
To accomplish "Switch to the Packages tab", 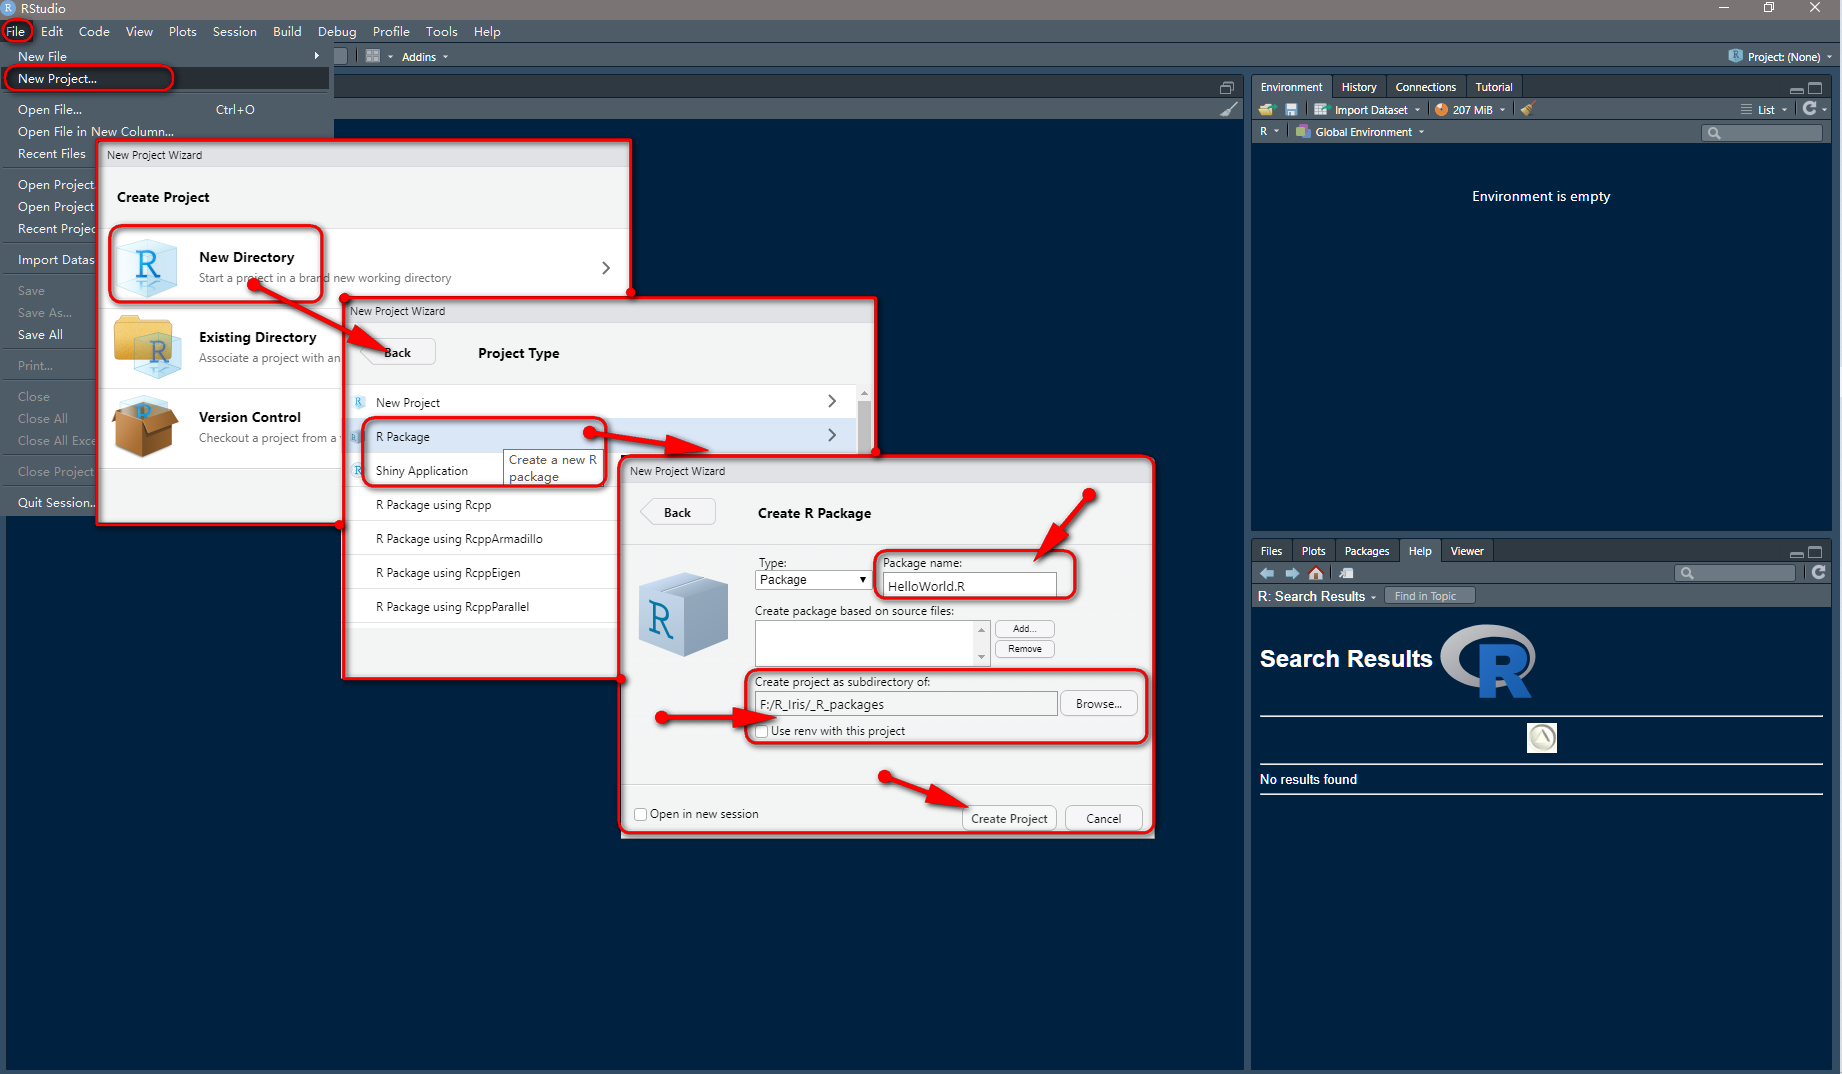I will 1366,551.
